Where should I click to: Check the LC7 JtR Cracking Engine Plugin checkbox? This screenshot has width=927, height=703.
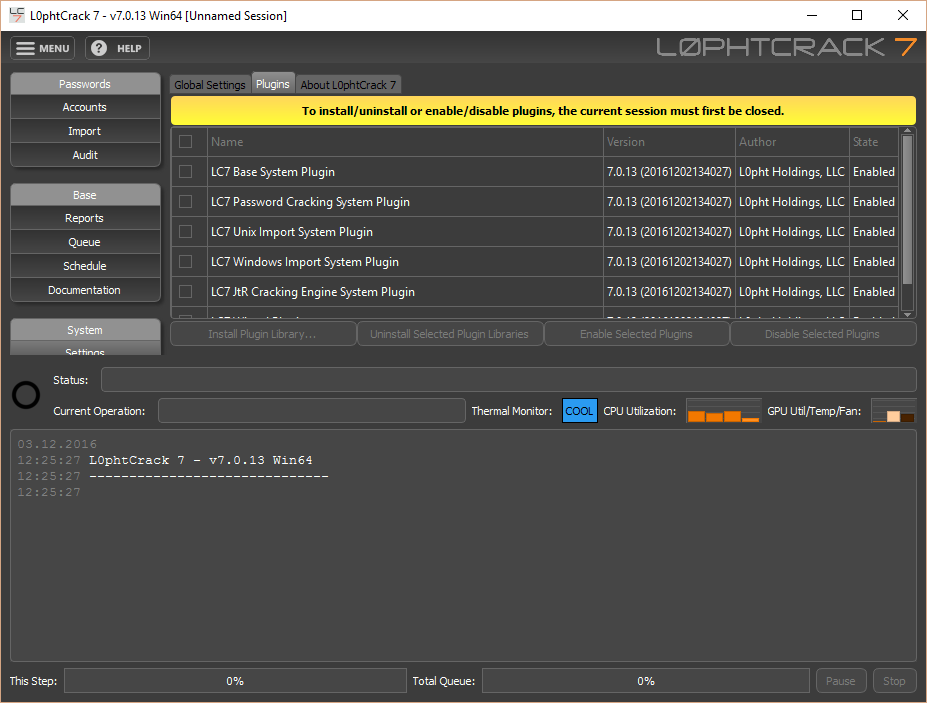point(186,291)
